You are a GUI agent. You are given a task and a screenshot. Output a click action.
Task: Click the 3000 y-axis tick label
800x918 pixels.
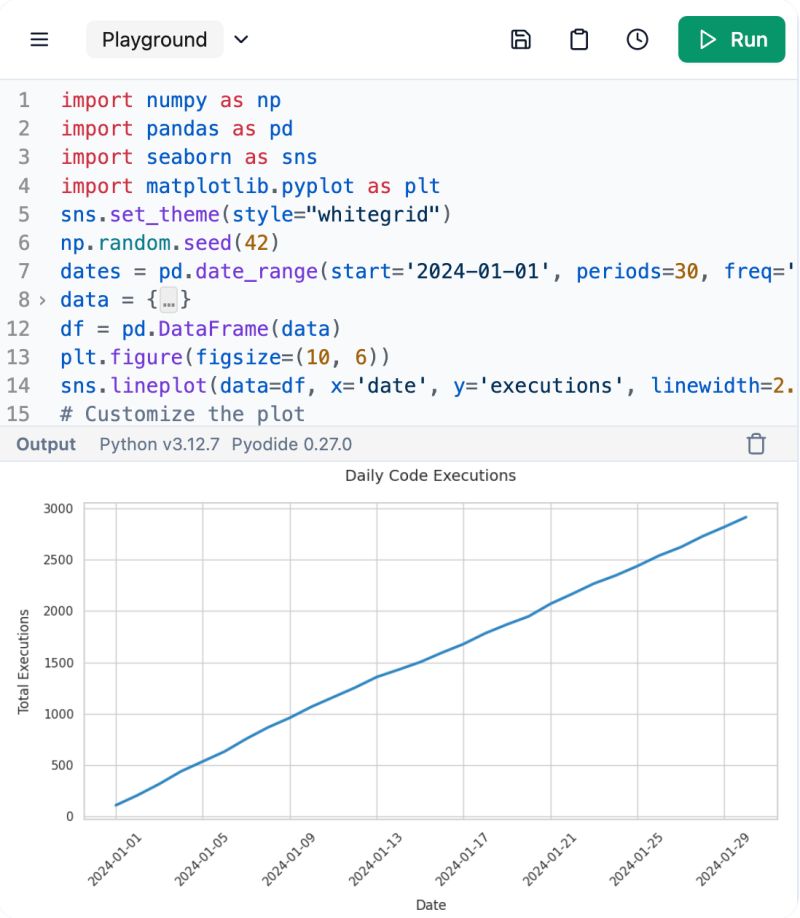[x=58, y=509]
